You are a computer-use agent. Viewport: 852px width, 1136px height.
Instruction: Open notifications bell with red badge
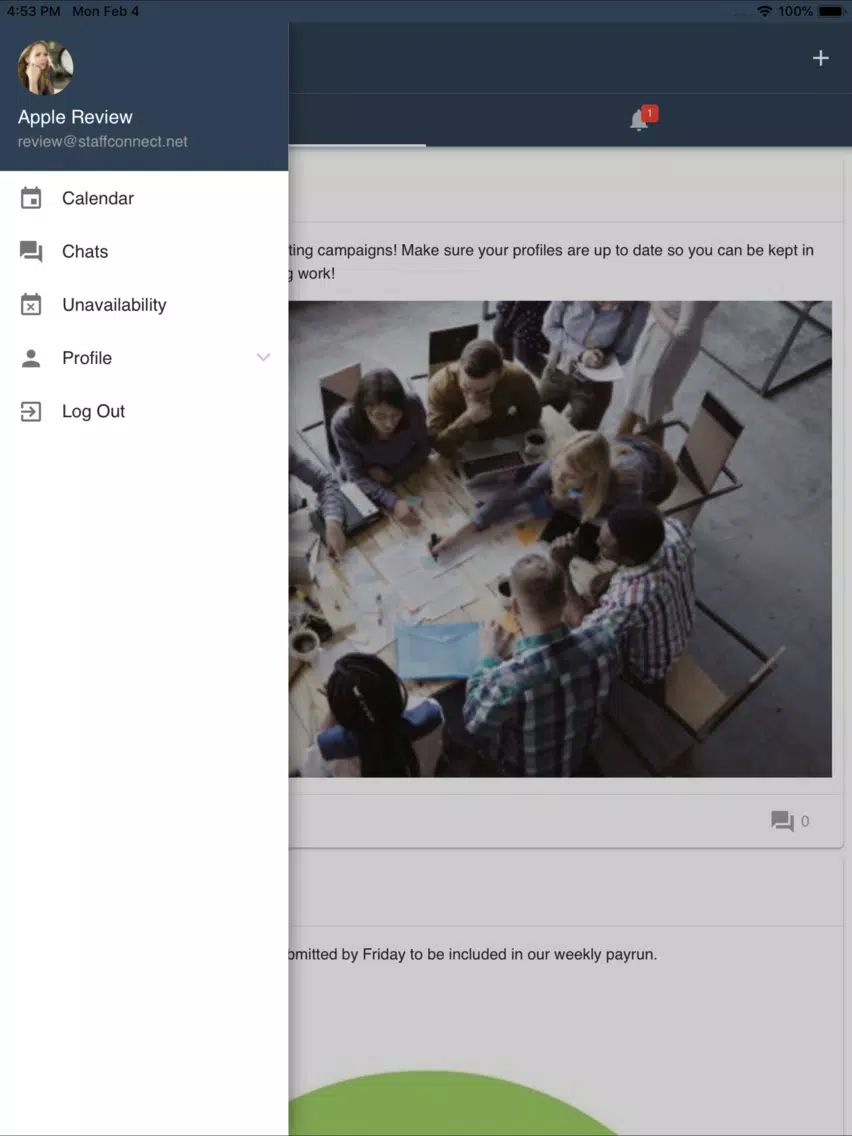pos(643,119)
